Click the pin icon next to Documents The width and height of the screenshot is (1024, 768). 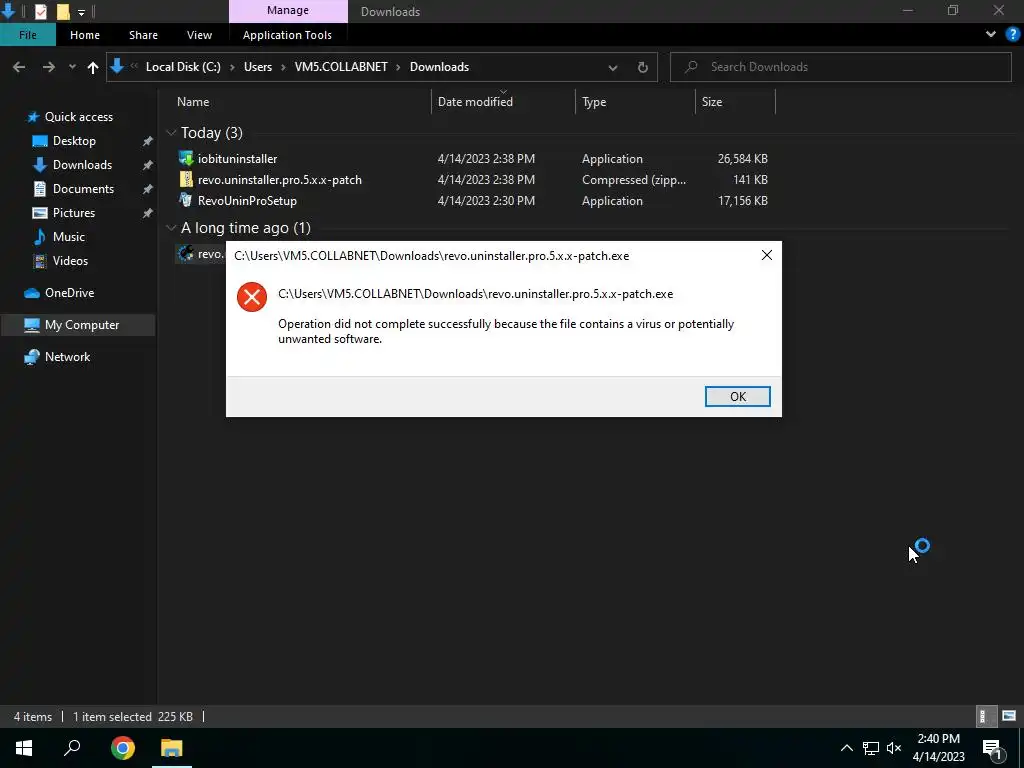(148, 189)
